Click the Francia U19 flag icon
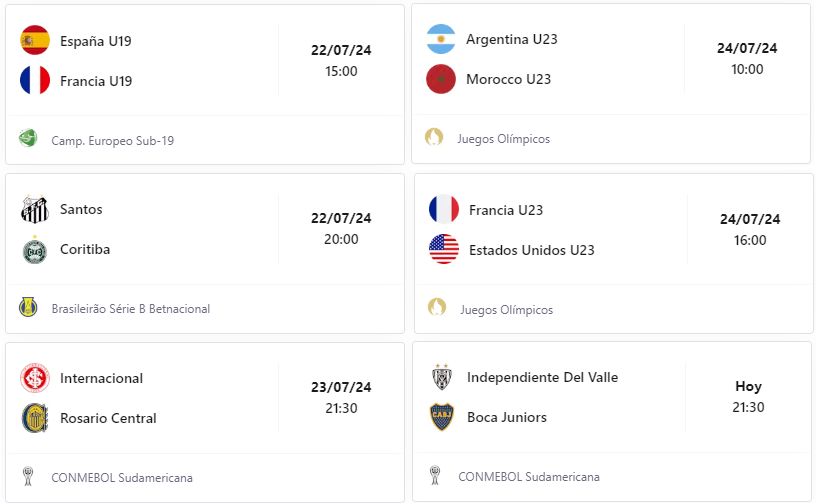The height and width of the screenshot is (503, 816). 35,80
